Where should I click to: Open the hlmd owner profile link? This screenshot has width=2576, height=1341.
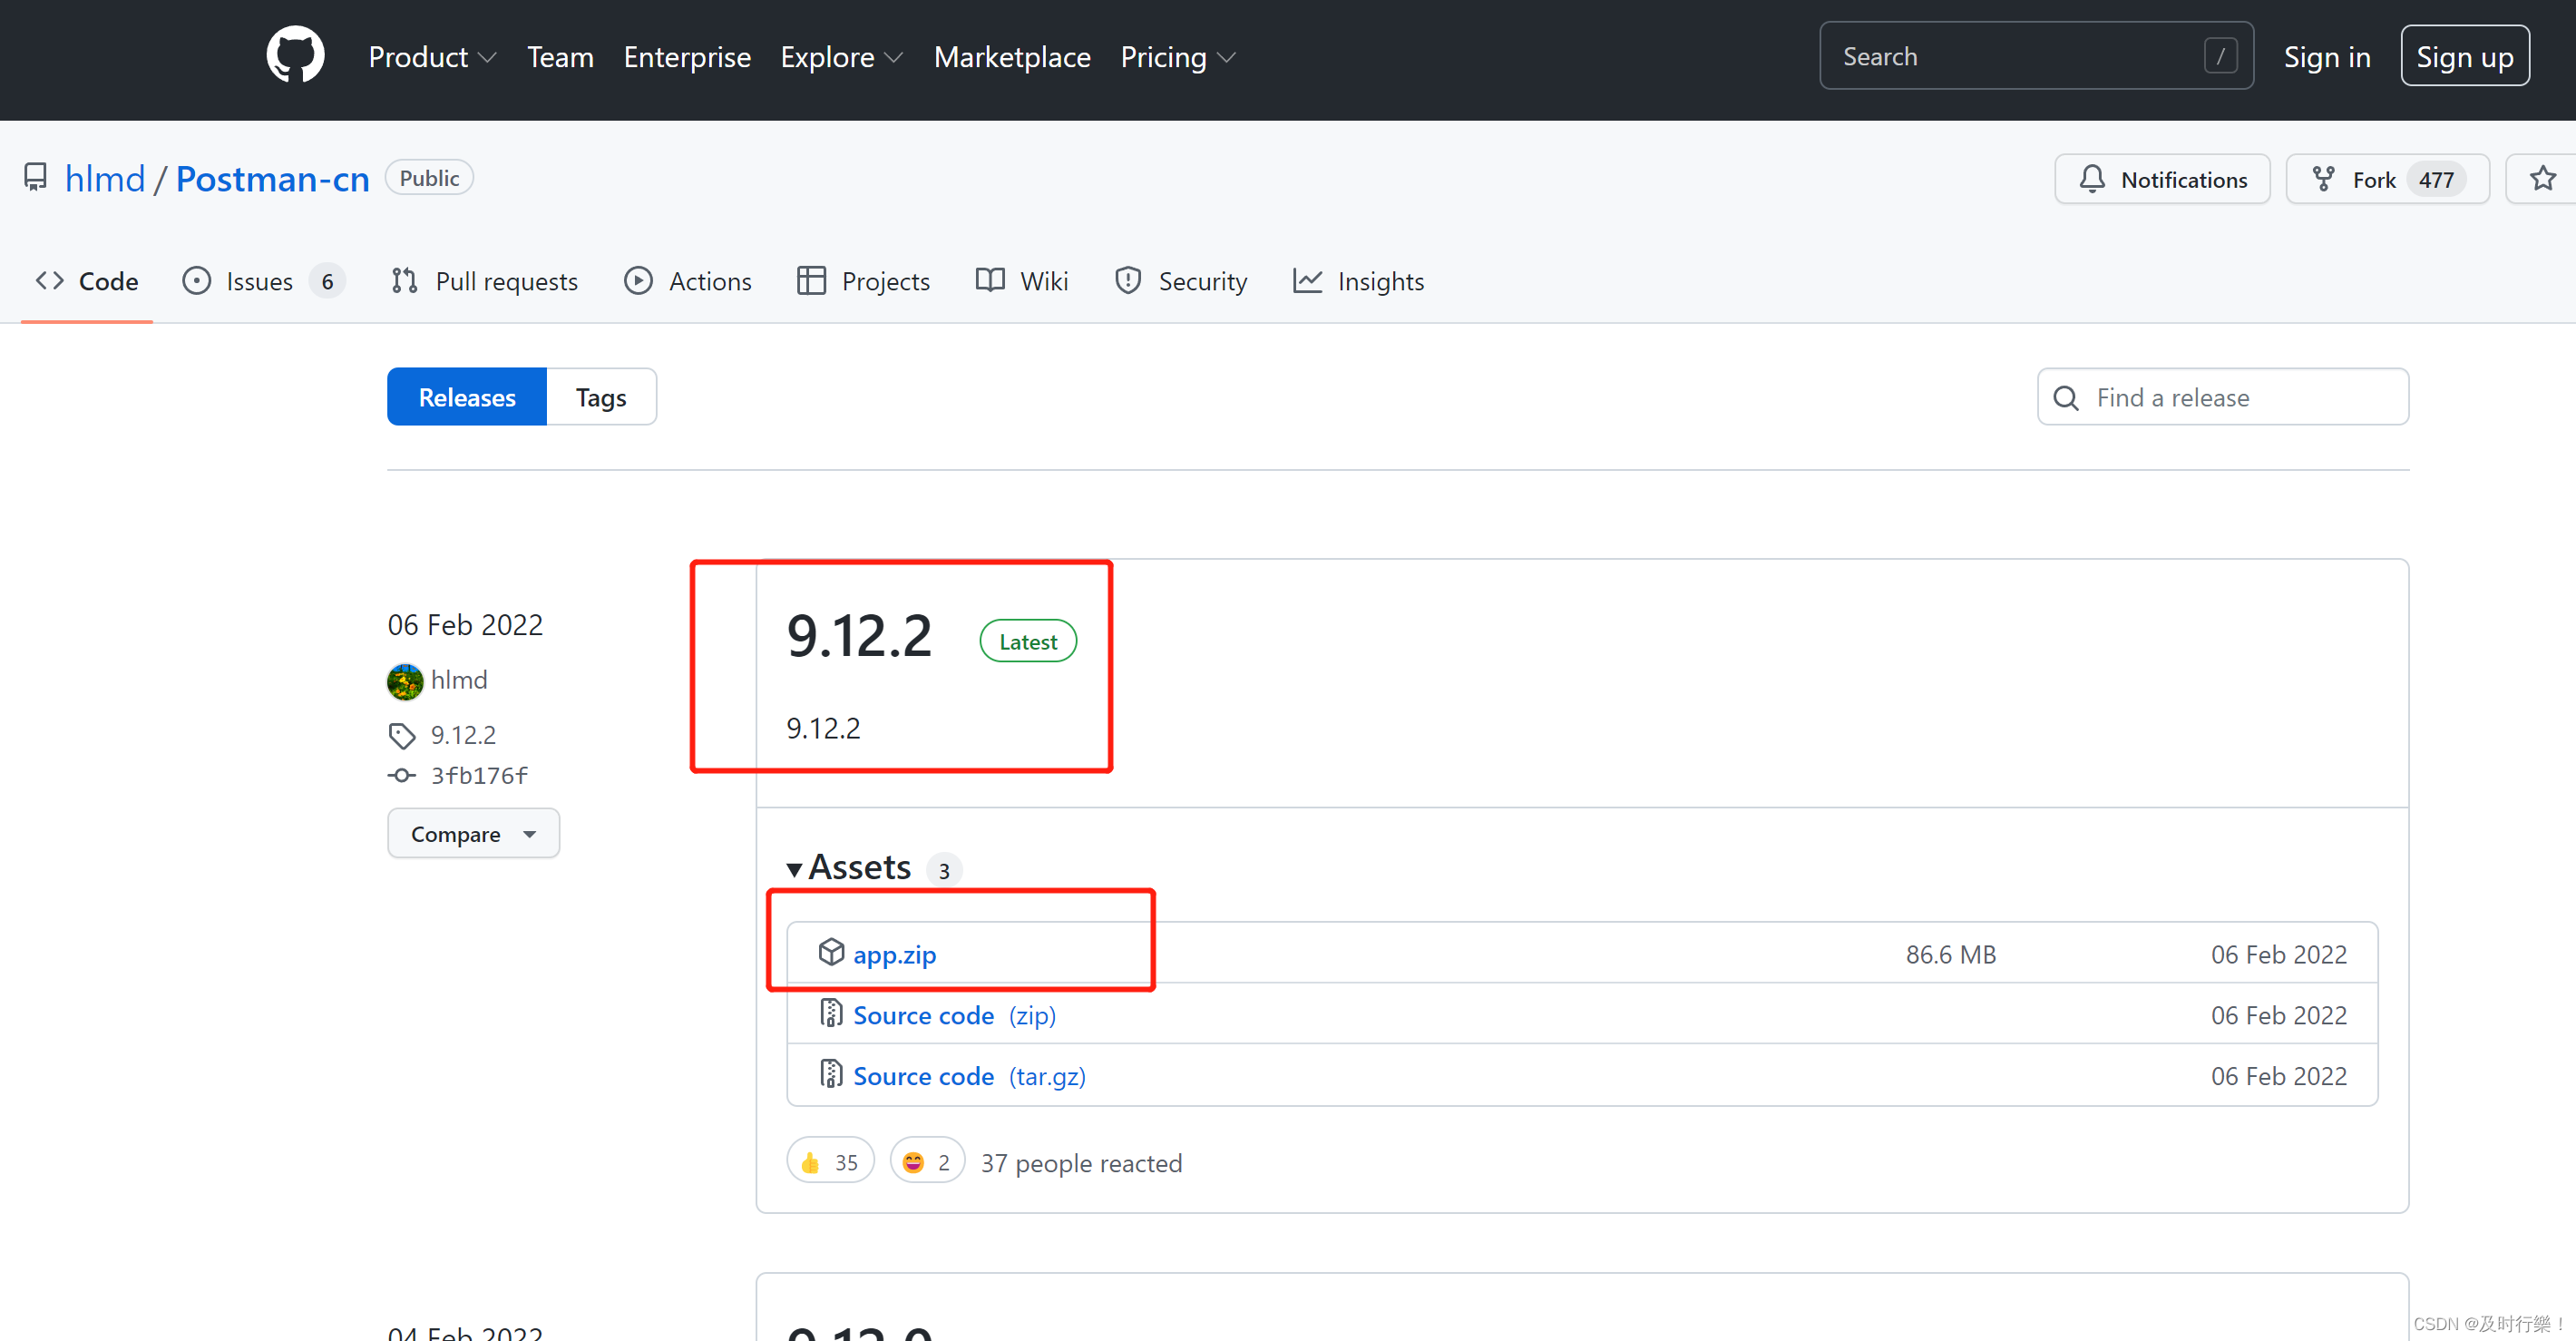[x=105, y=178]
